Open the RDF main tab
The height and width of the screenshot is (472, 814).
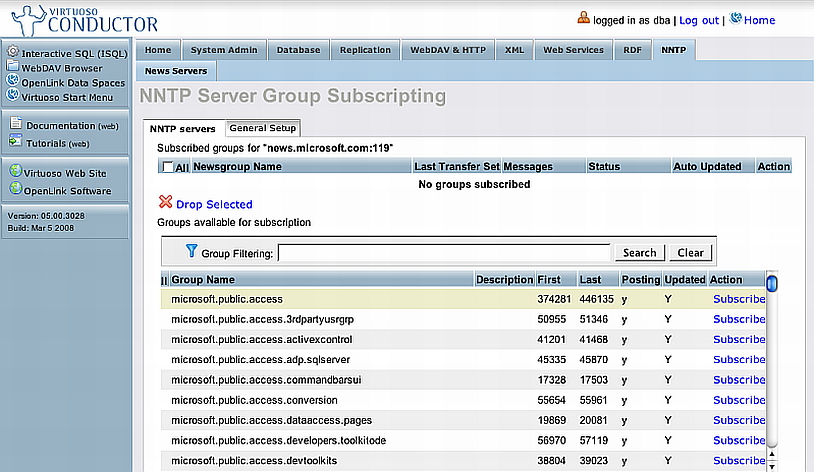click(x=632, y=50)
